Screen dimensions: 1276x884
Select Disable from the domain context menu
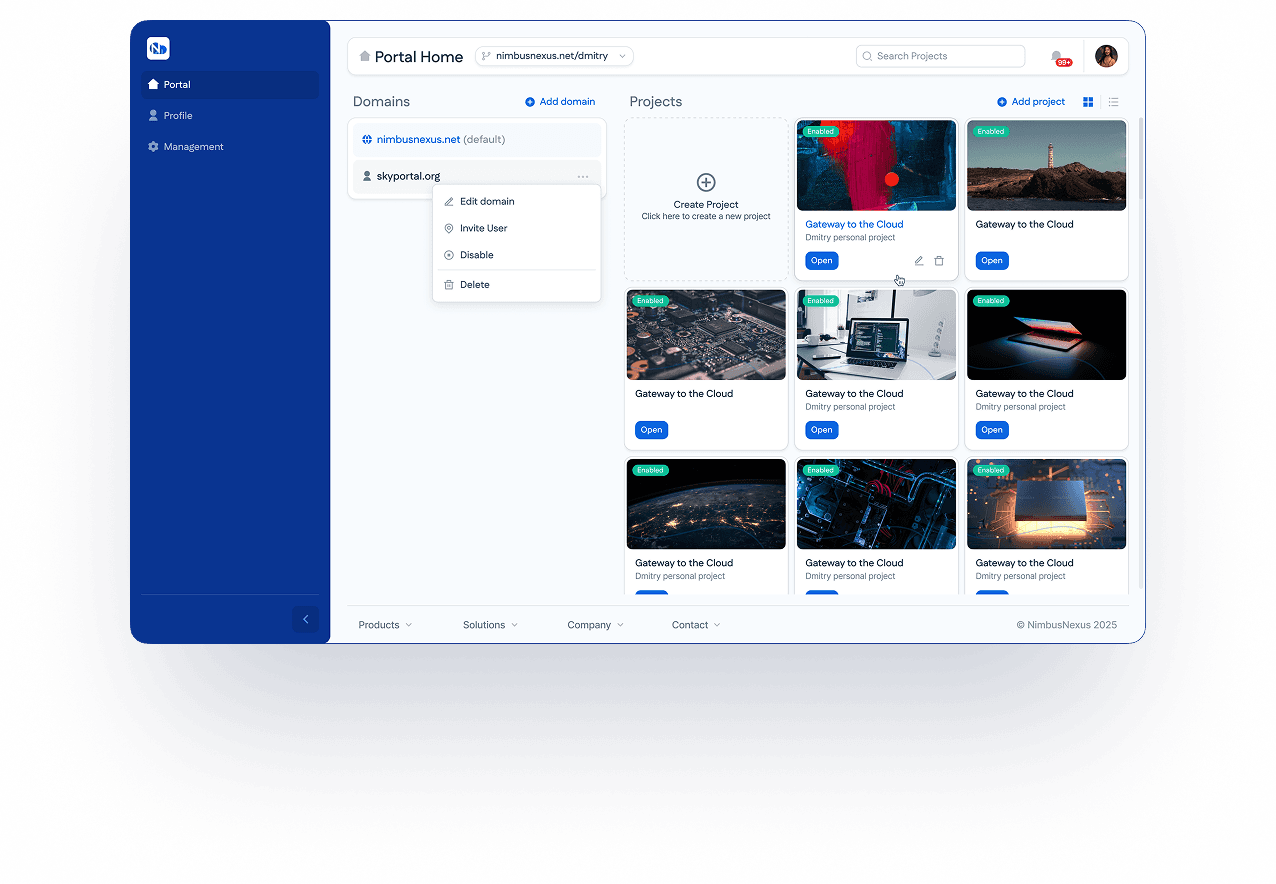pos(476,255)
